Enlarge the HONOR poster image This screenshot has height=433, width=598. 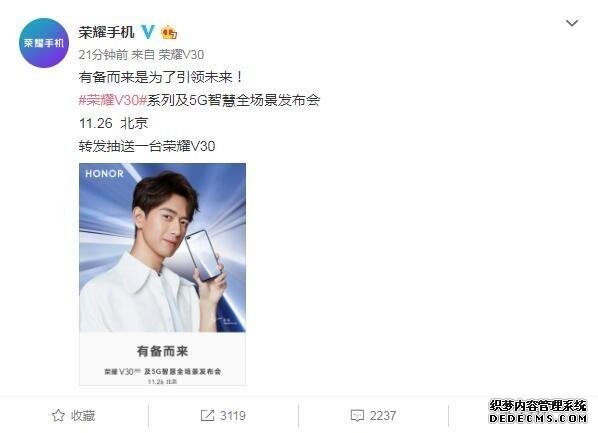click(162, 274)
